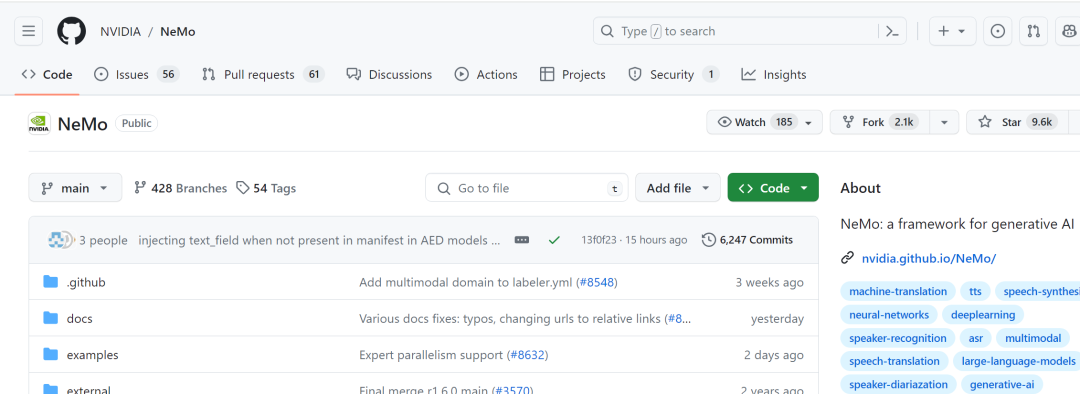1080x394 pixels.
Task: Select the tts topic tag
Action: pyautogui.click(x=975, y=291)
